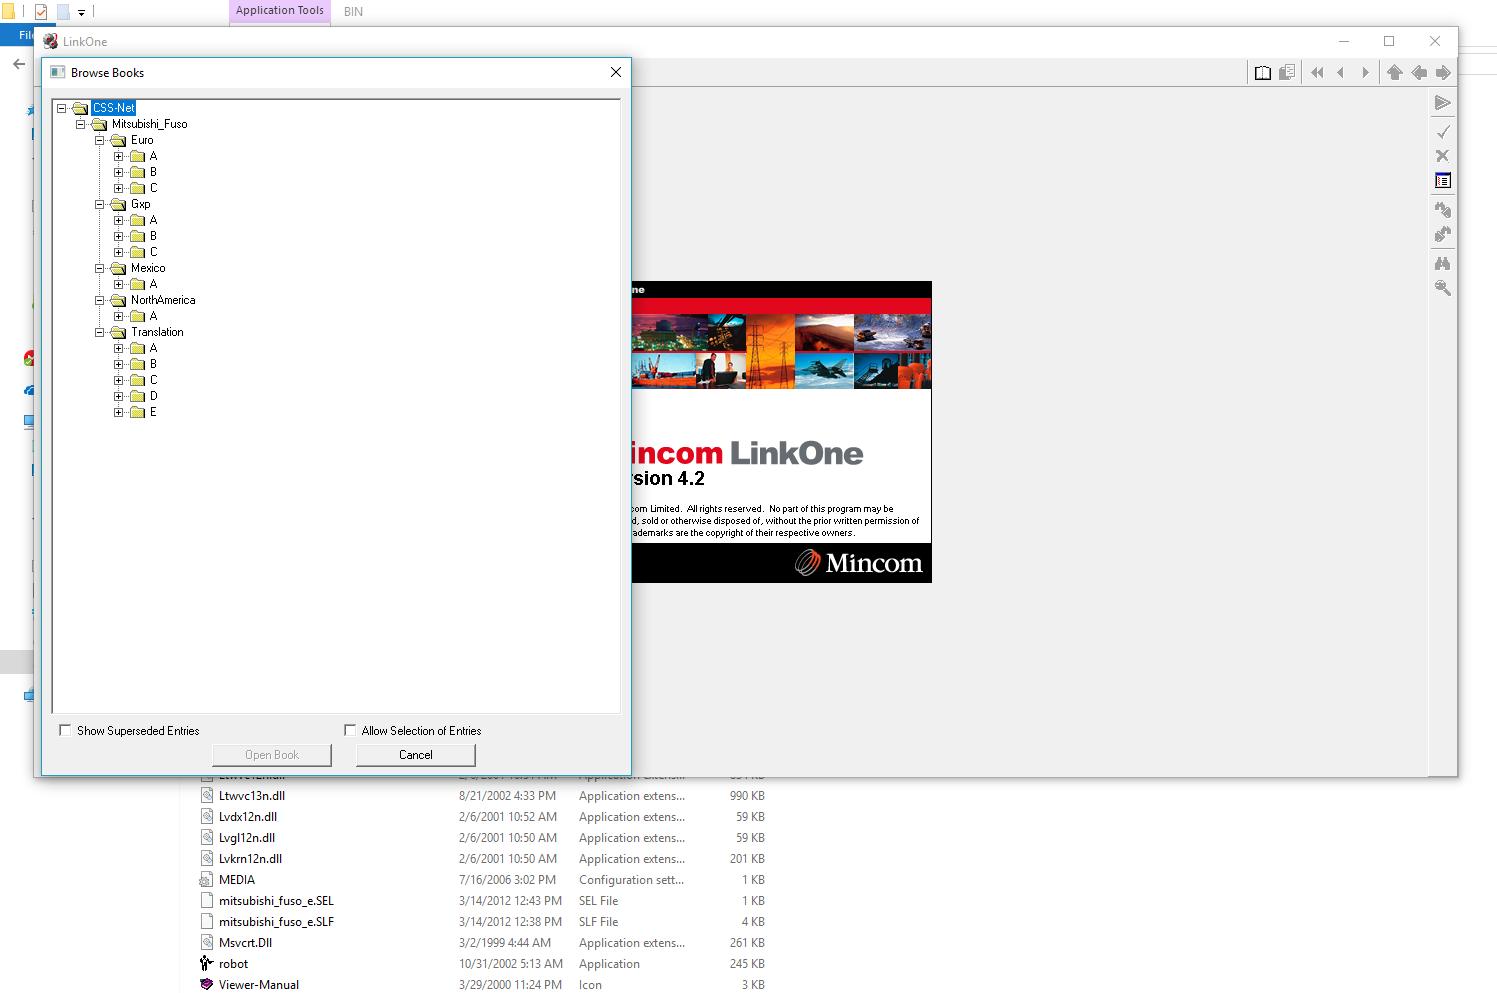Click the LinkOne splash screen image

(782, 432)
